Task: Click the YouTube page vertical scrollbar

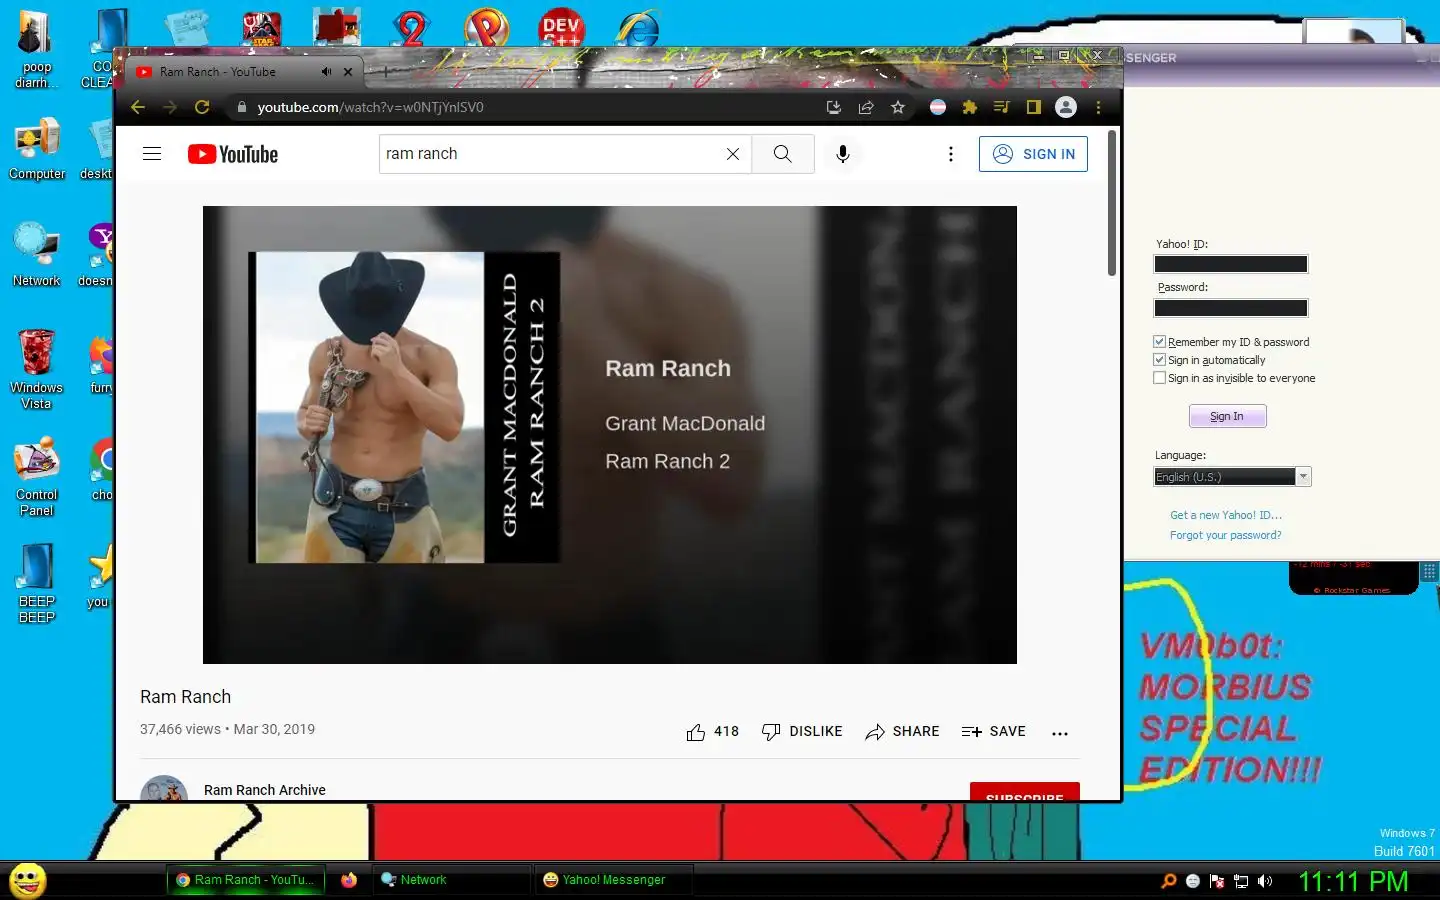Action: [x=1112, y=203]
